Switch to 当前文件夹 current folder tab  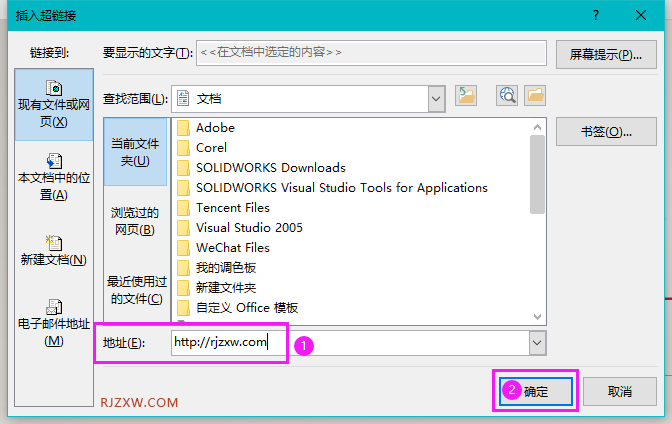(135, 152)
